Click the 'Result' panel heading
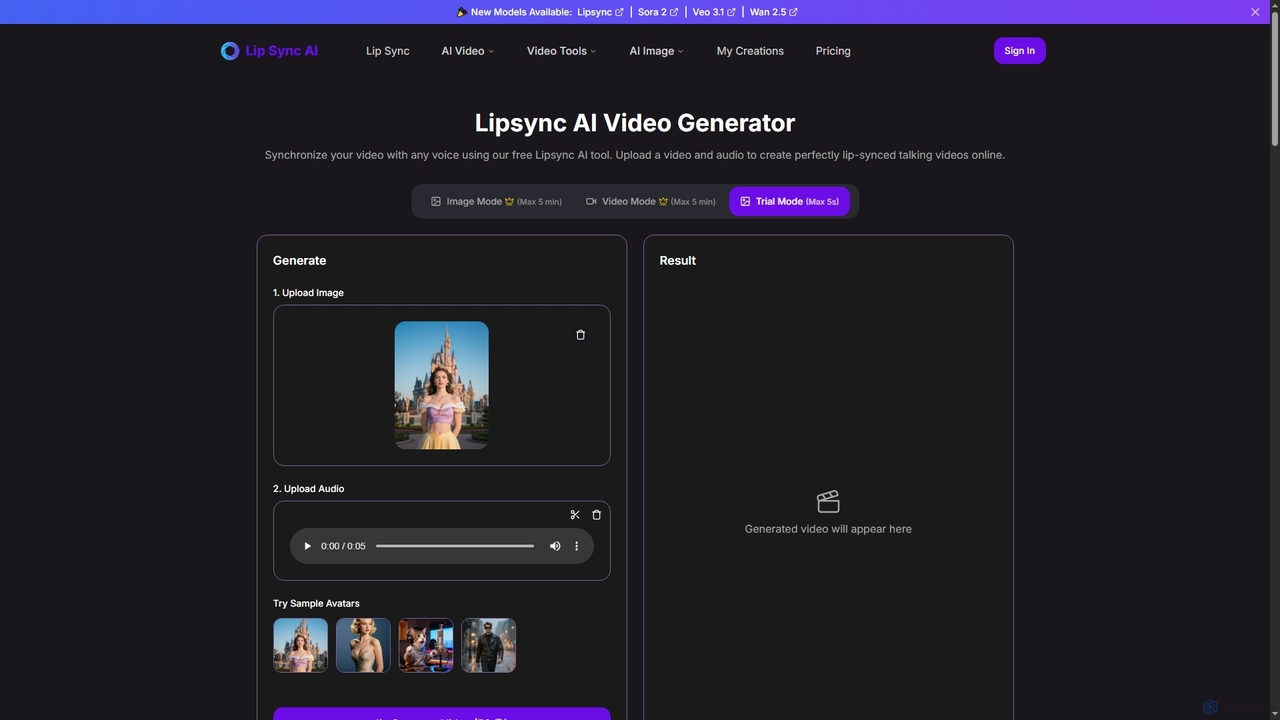Screen dimensions: 1280x720 678,260
